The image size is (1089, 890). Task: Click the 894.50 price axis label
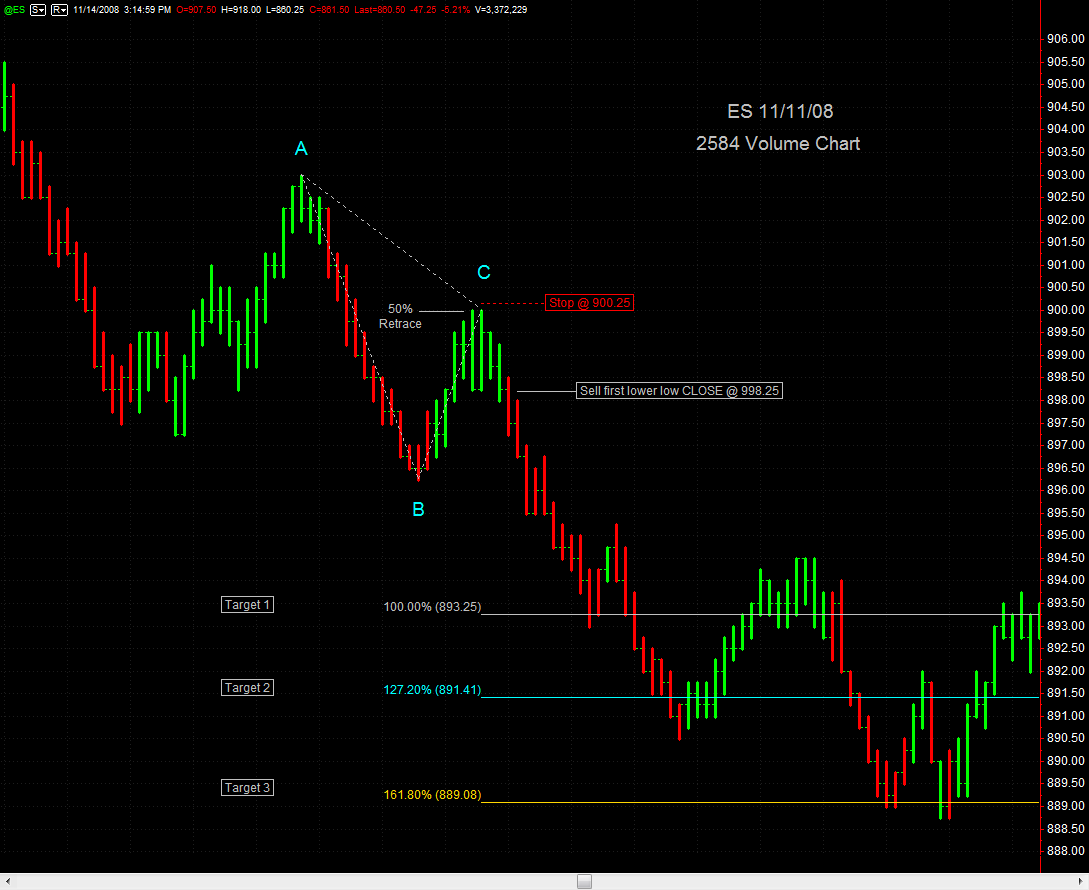[1065, 558]
